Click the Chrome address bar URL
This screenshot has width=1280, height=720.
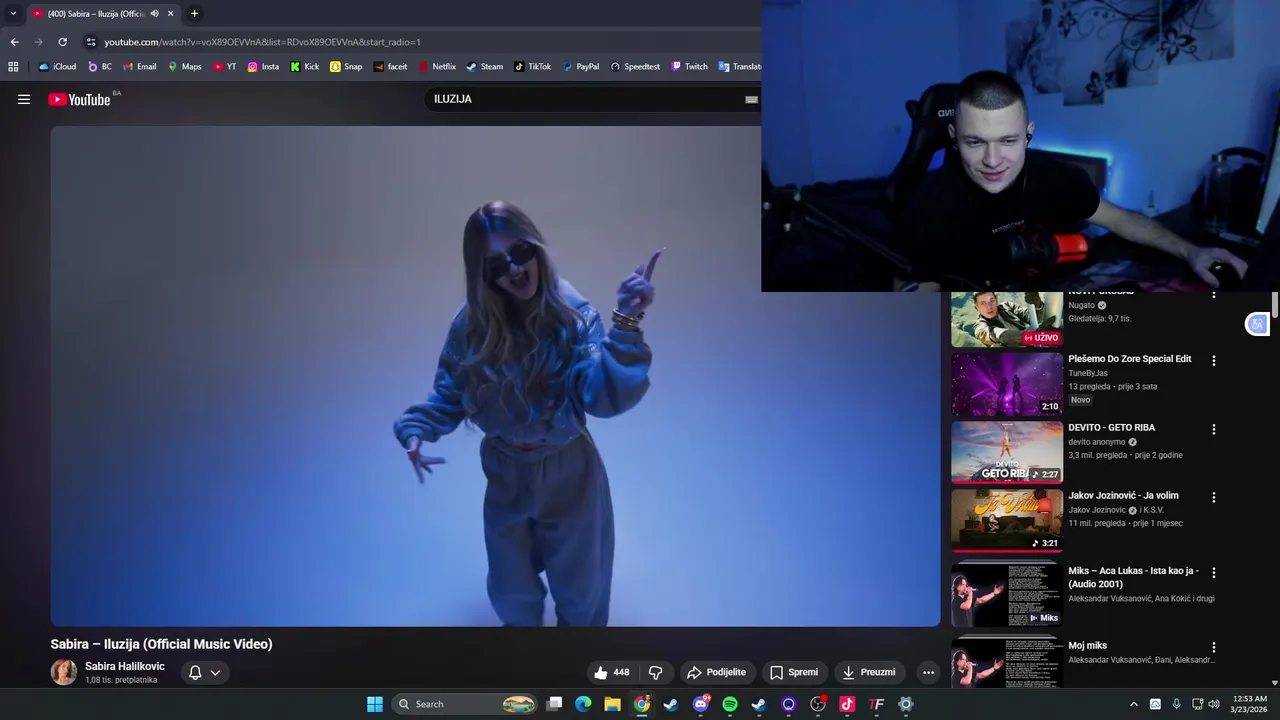click(x=262, y=42)
